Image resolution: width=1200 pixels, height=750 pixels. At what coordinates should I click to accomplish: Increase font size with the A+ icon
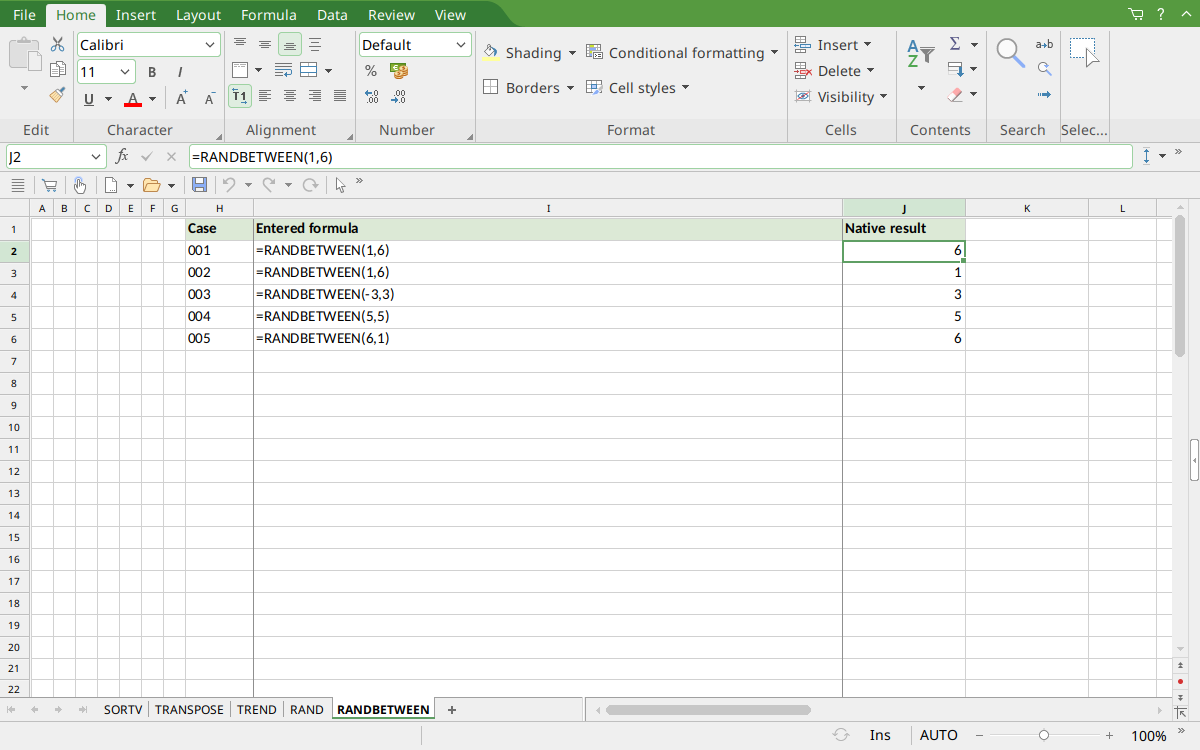[x=182, y=98]
